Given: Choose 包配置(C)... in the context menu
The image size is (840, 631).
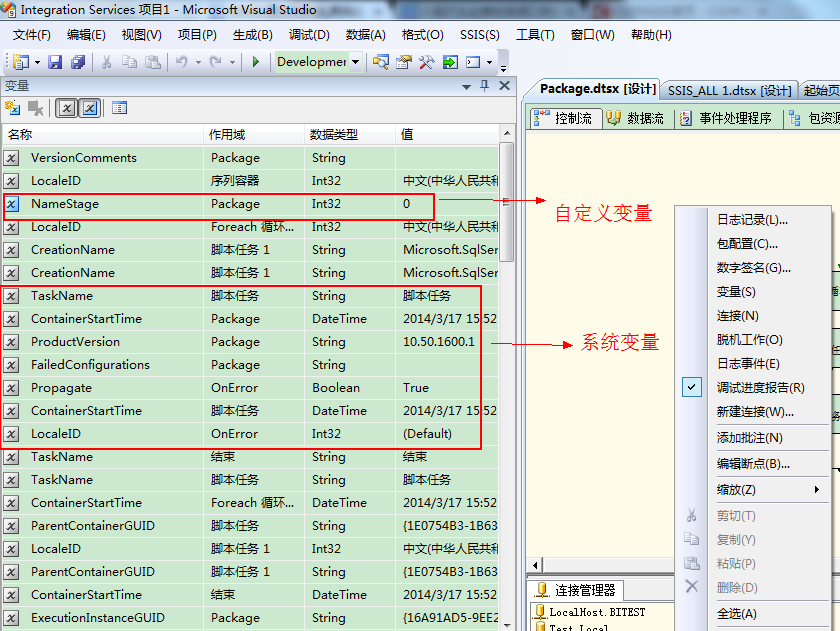Looking at the screenshot, I should tap(747, 244).
